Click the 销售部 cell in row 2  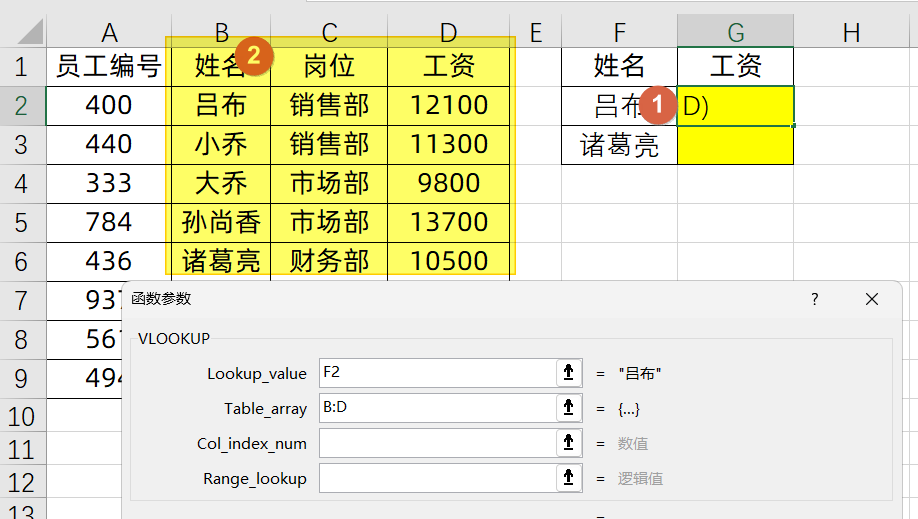[329, 106]
